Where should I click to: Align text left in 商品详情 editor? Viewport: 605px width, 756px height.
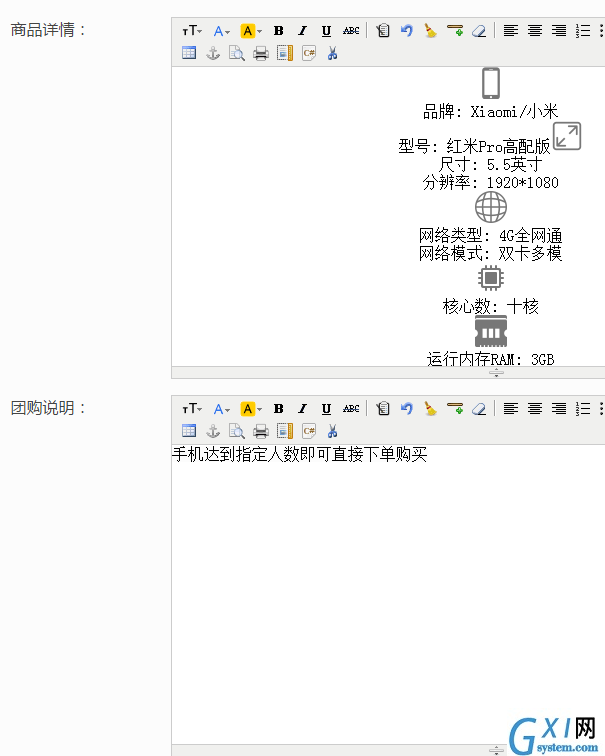(511, 31)
